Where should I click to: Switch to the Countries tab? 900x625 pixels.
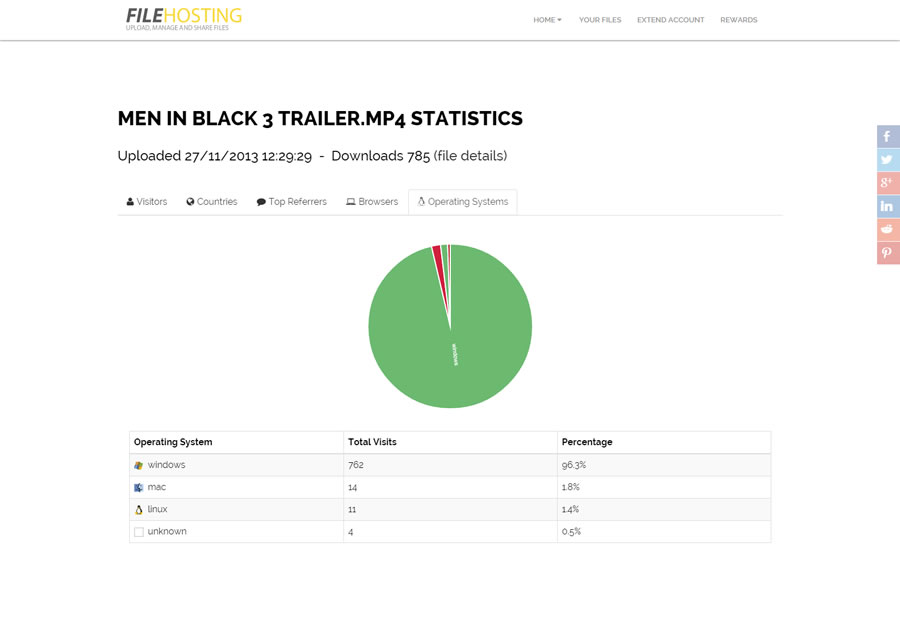pyautogui.click(x=212, y=202)
